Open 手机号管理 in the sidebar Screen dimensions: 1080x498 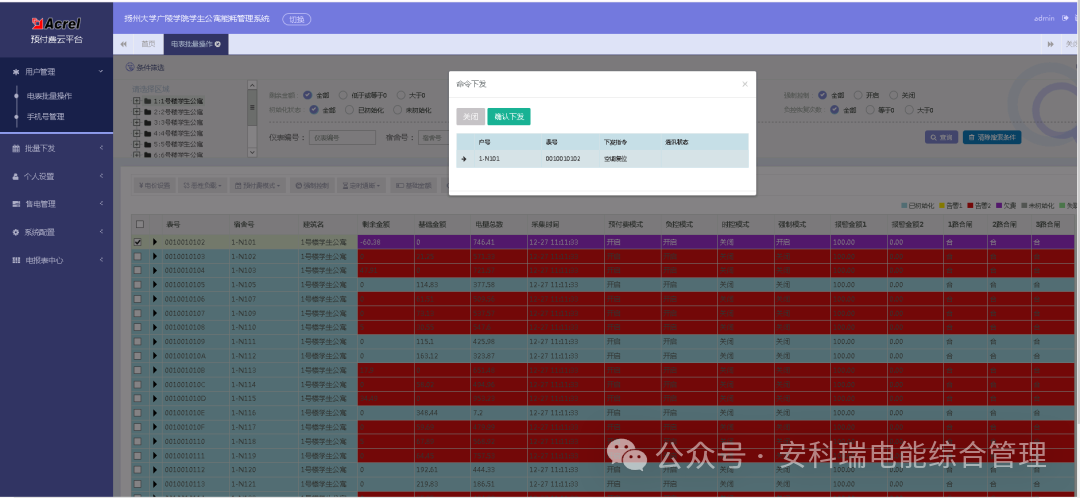coord(45,117)
